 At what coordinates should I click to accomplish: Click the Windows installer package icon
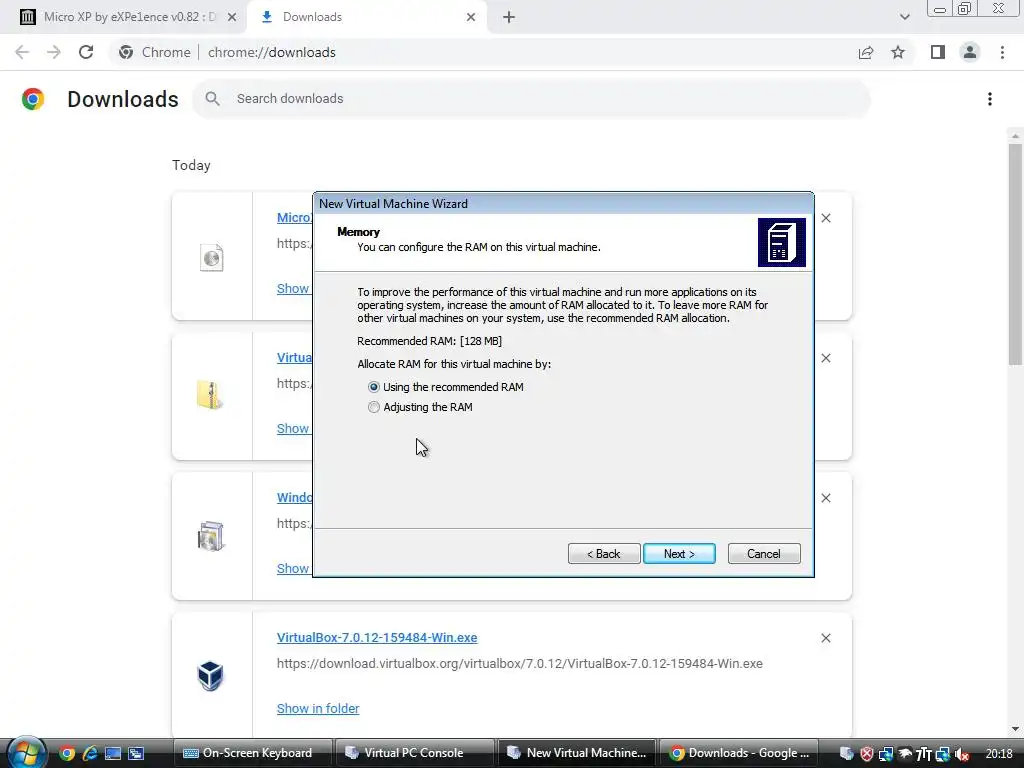tap(210, 536)
